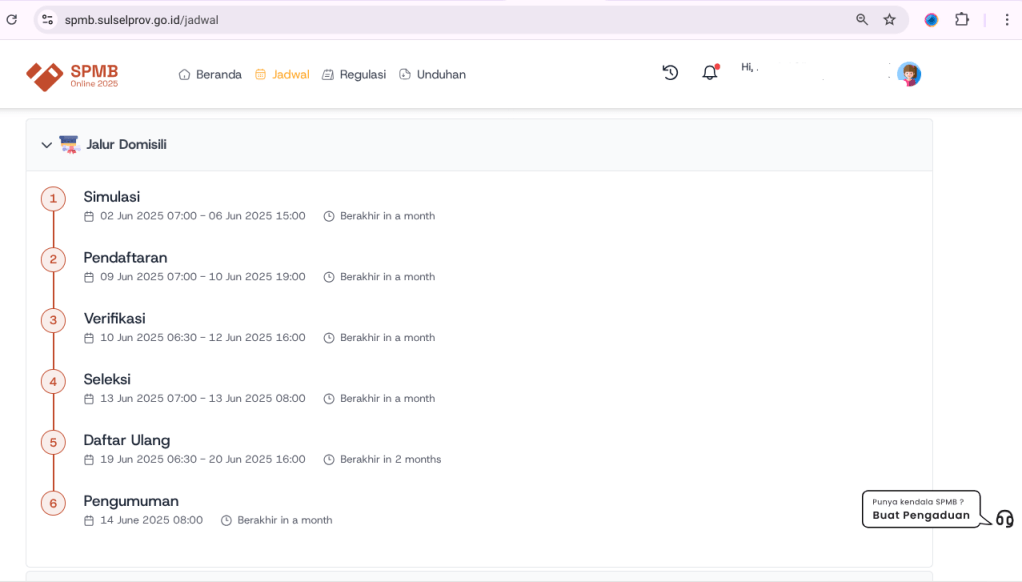Open Chrome three-dot menu
The height and width of the screenshot is (582, 1022).
click(1006, 20)
